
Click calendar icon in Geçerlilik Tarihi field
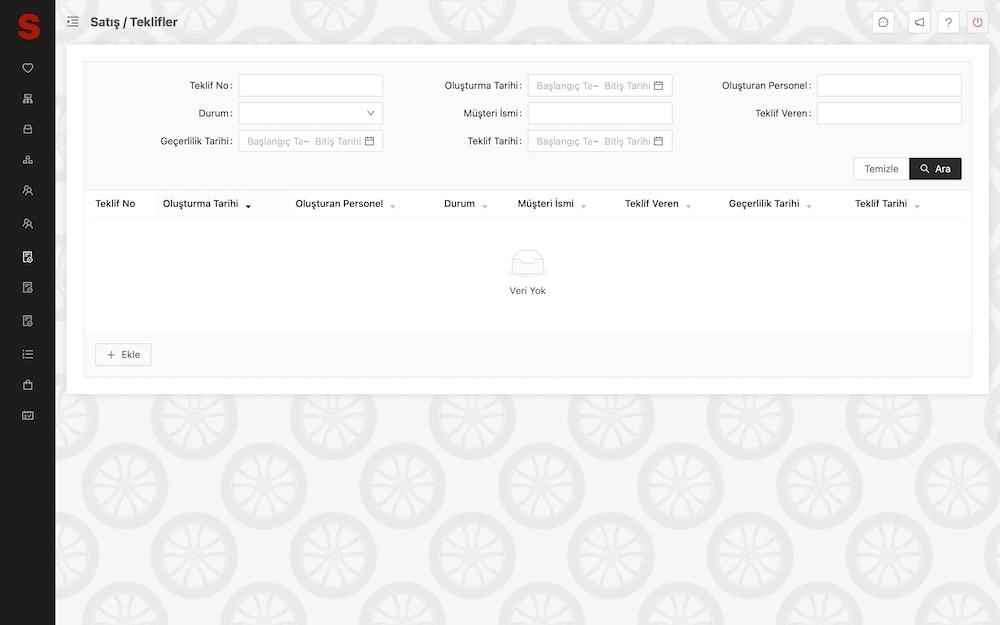coord(369,141)
